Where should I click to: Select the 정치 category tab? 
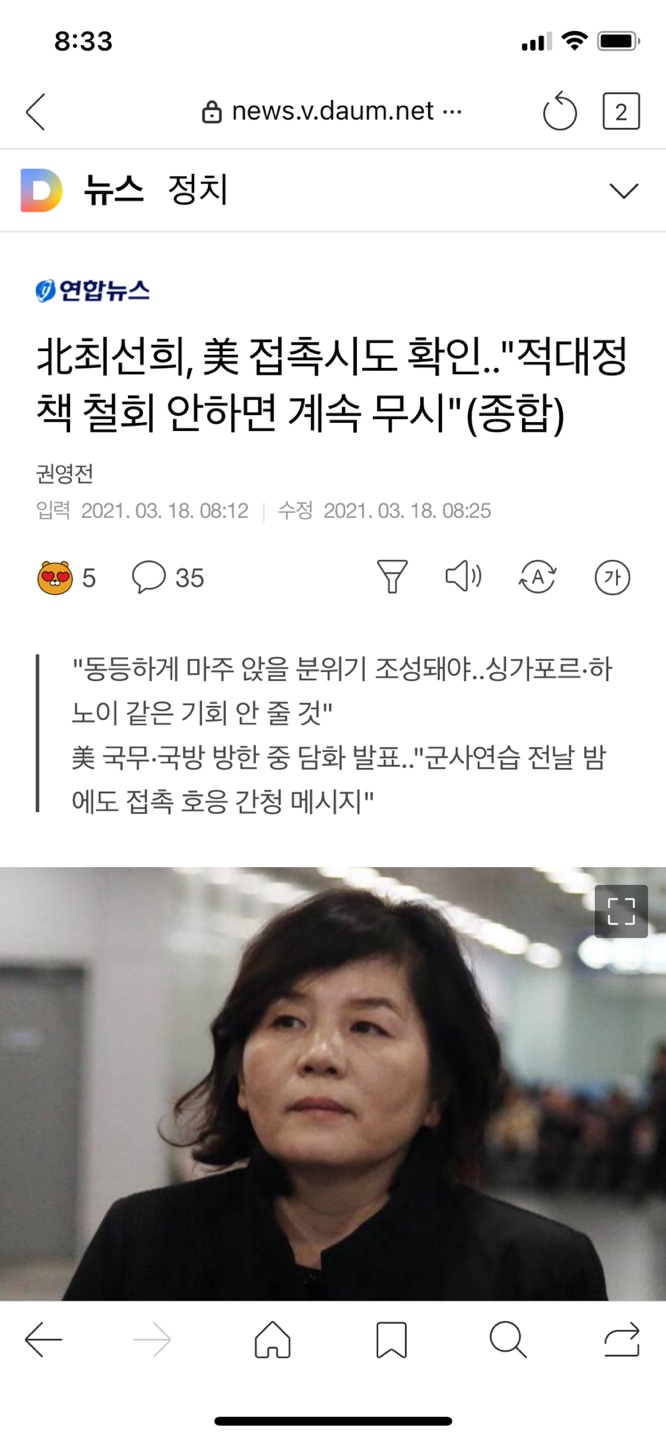[199, 190]
